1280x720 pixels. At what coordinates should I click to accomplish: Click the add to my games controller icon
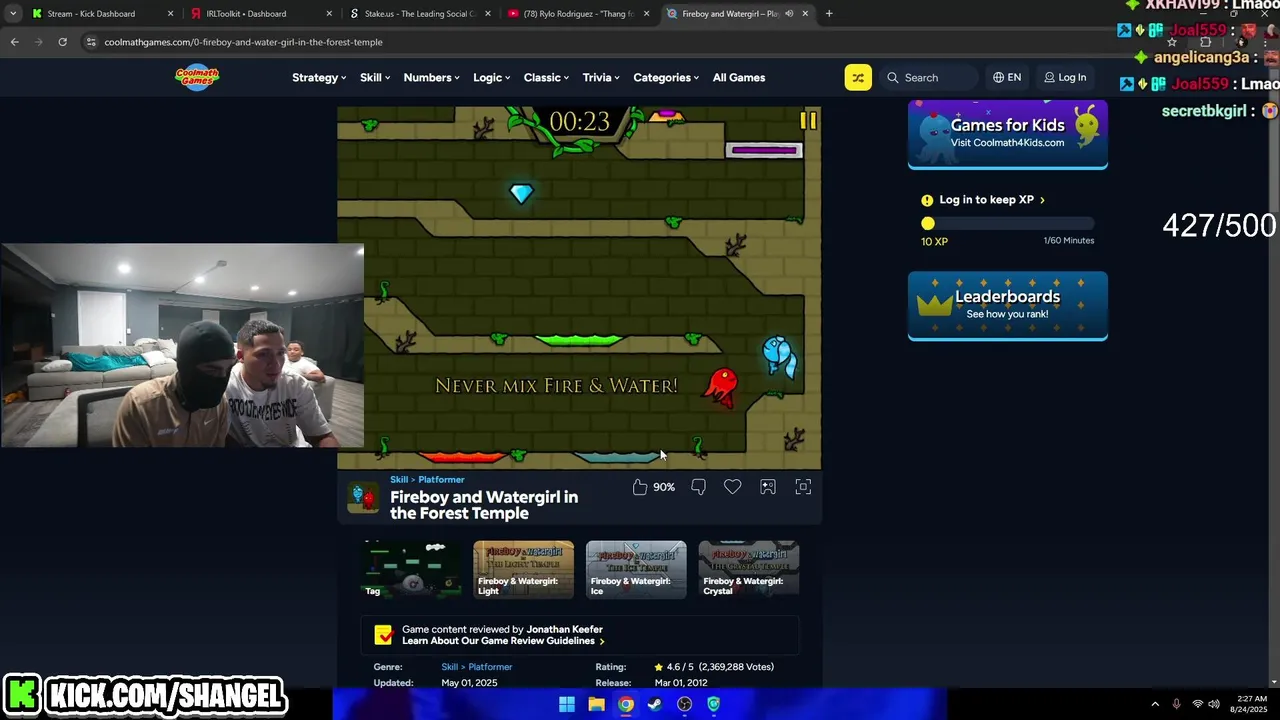click(768, 487)
